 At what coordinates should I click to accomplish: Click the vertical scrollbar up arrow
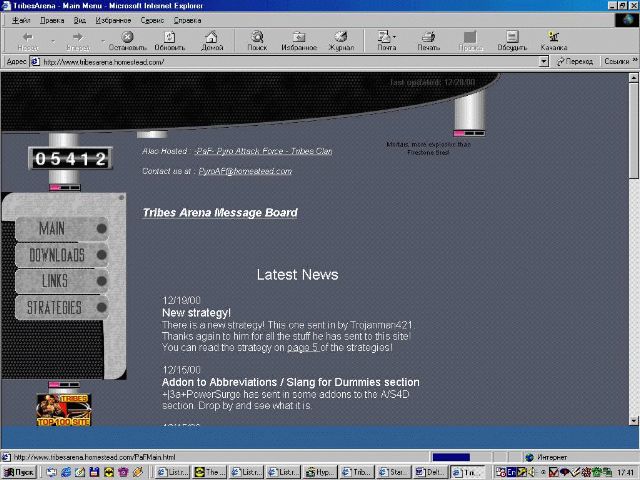click(633, 77)
